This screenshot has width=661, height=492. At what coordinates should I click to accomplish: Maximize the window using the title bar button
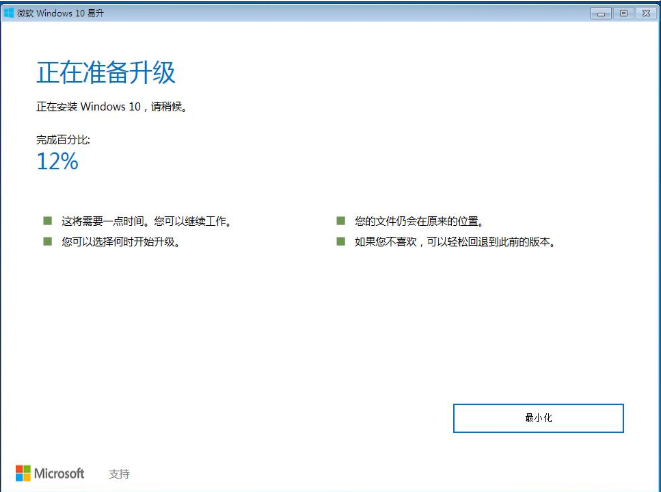tap(624, 12)
